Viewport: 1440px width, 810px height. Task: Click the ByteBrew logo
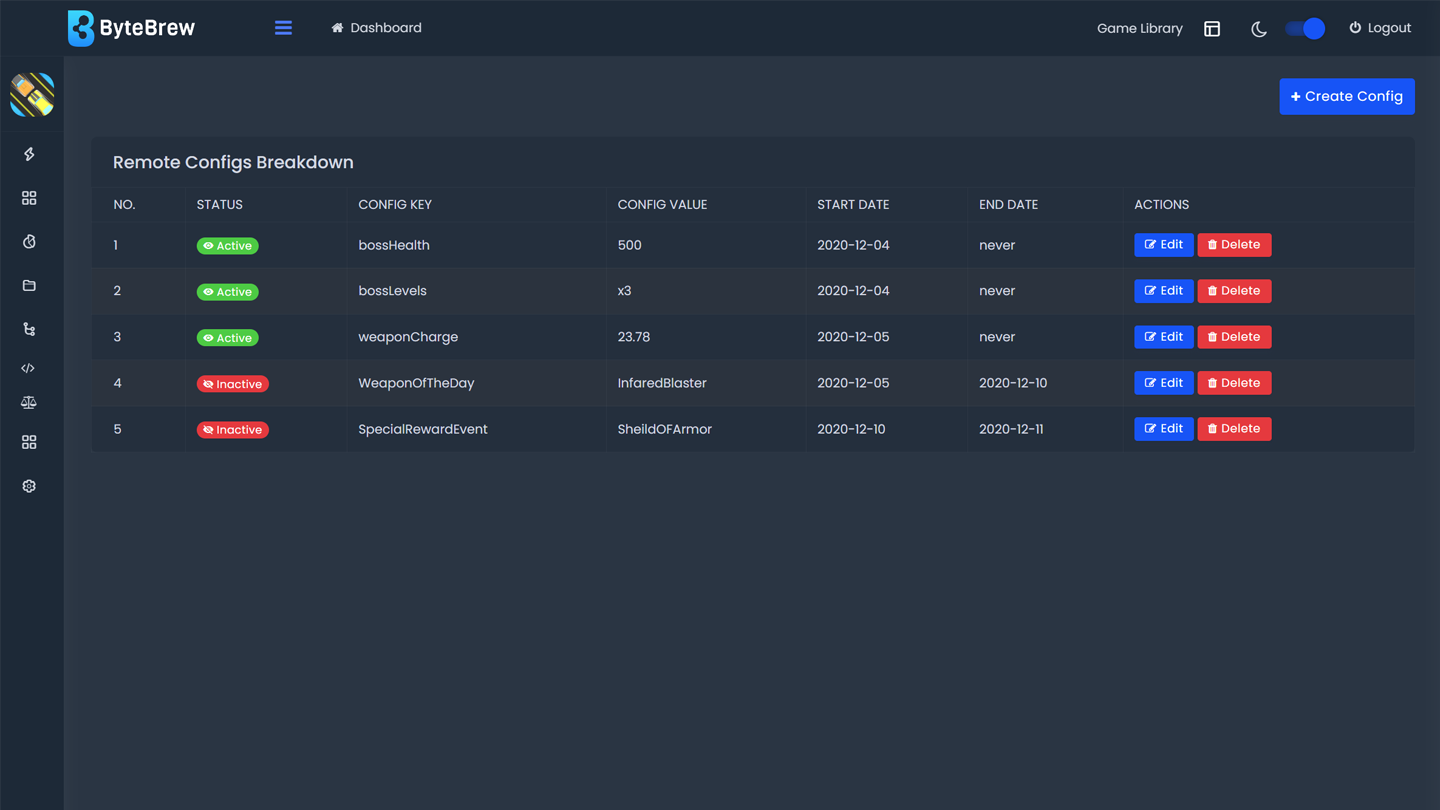(131, 28)
